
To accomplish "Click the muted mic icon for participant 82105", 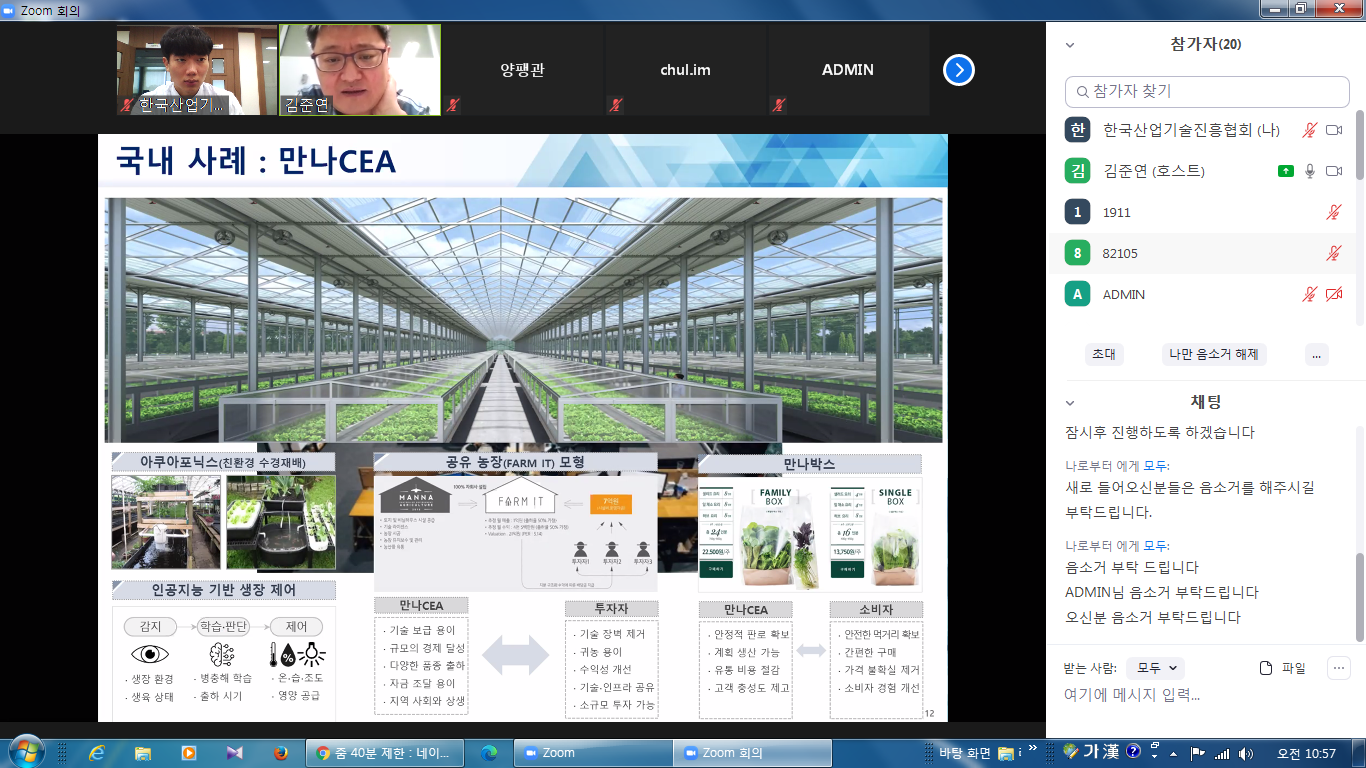I will coord(1333,253).
